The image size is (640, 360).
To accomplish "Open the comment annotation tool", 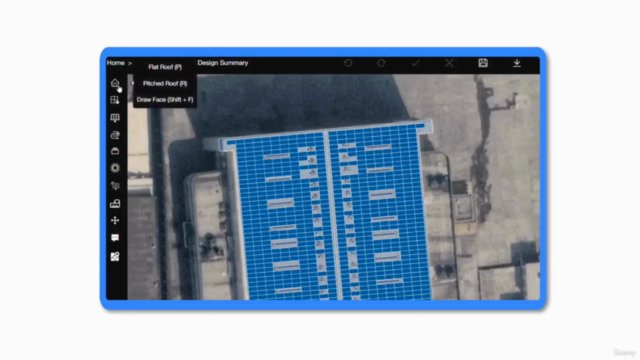I will (115, 238).
